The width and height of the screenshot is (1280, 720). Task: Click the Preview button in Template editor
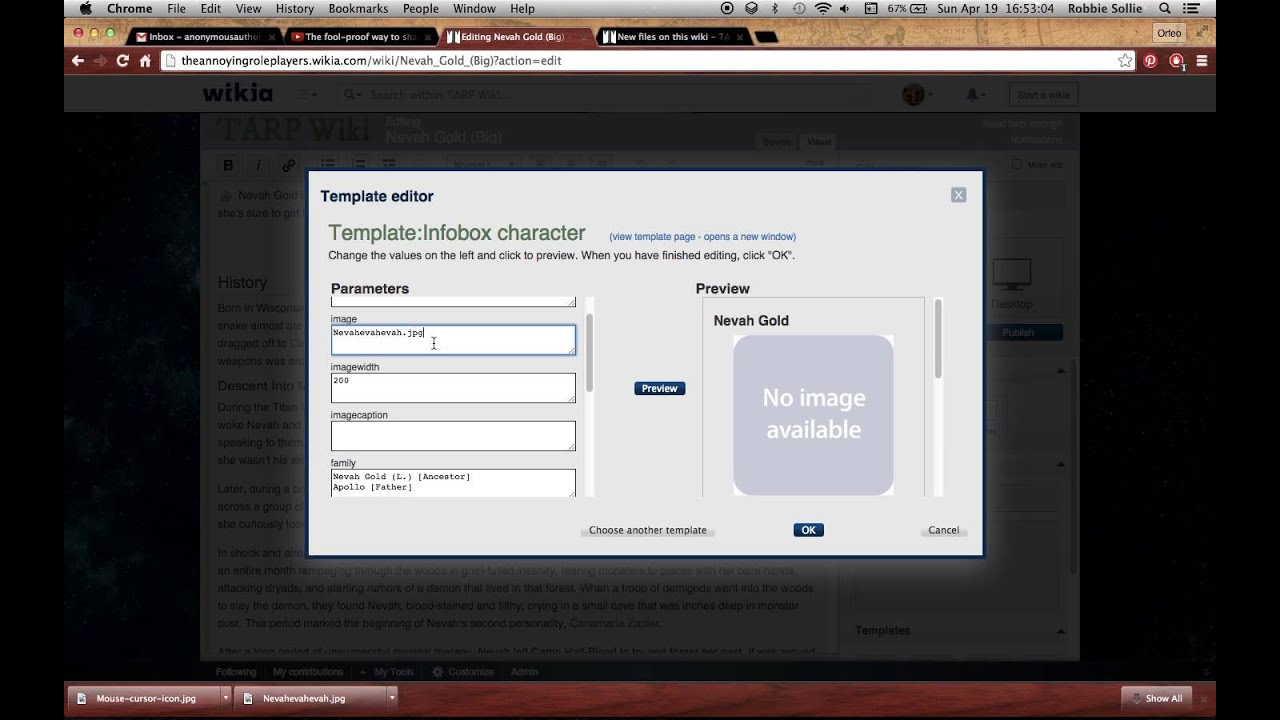click(659, 388)
